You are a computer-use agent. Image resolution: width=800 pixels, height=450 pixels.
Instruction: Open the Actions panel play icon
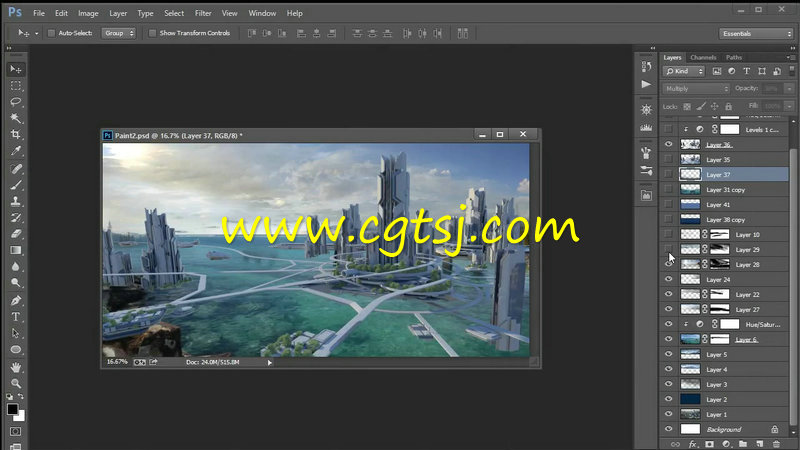pos(646,84)
